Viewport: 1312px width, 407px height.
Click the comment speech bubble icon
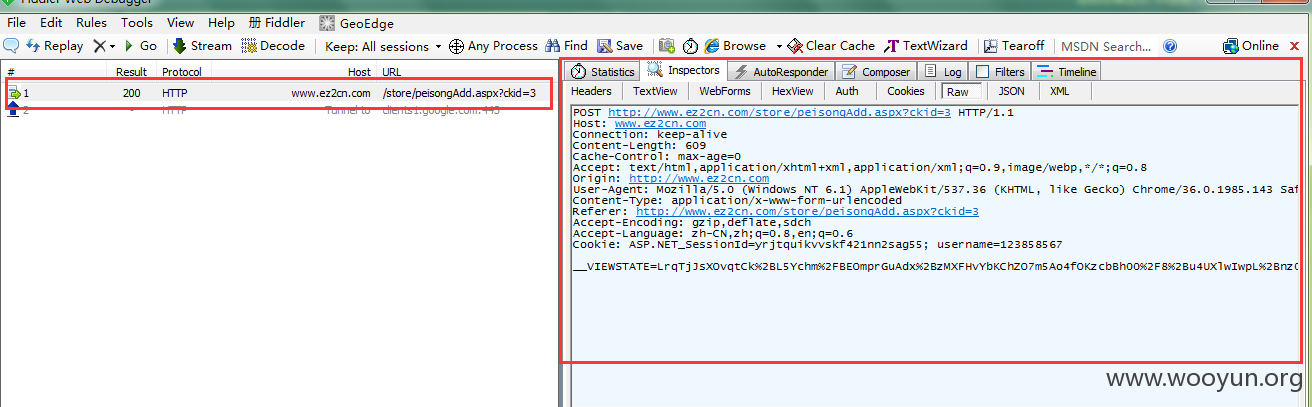click(11, 46)
